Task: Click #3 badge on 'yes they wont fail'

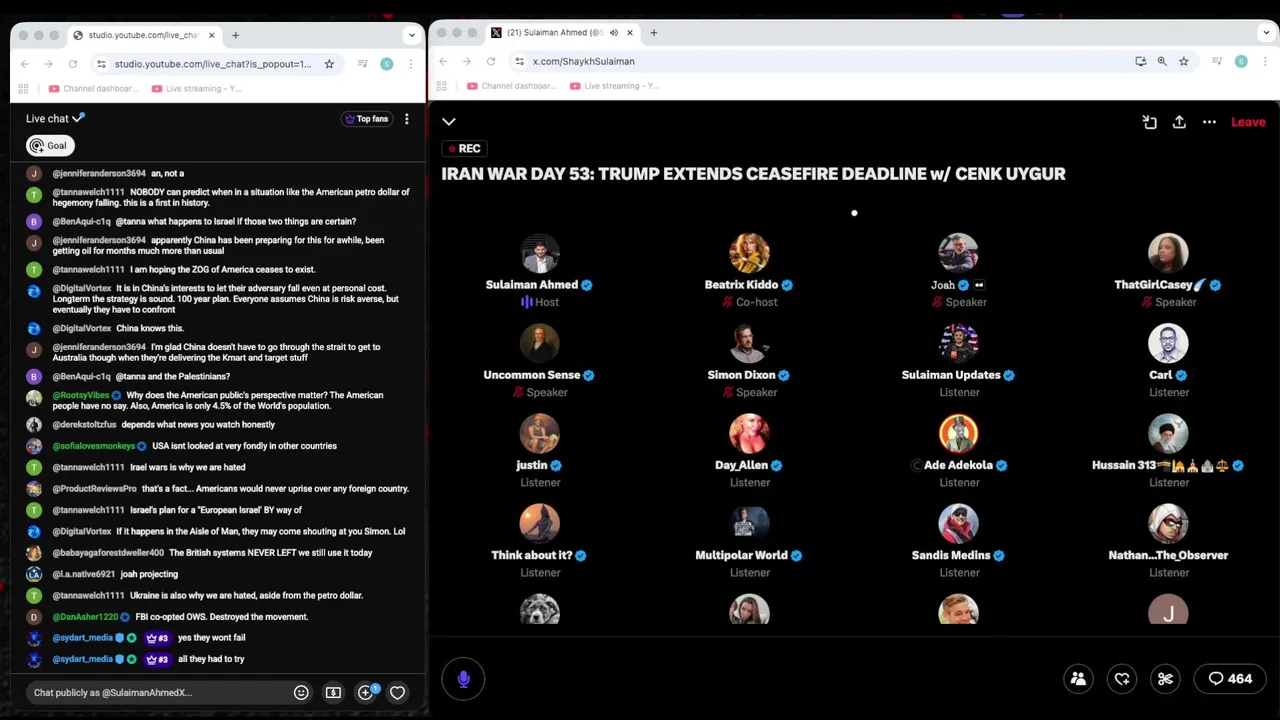Action: coord(157,638)
